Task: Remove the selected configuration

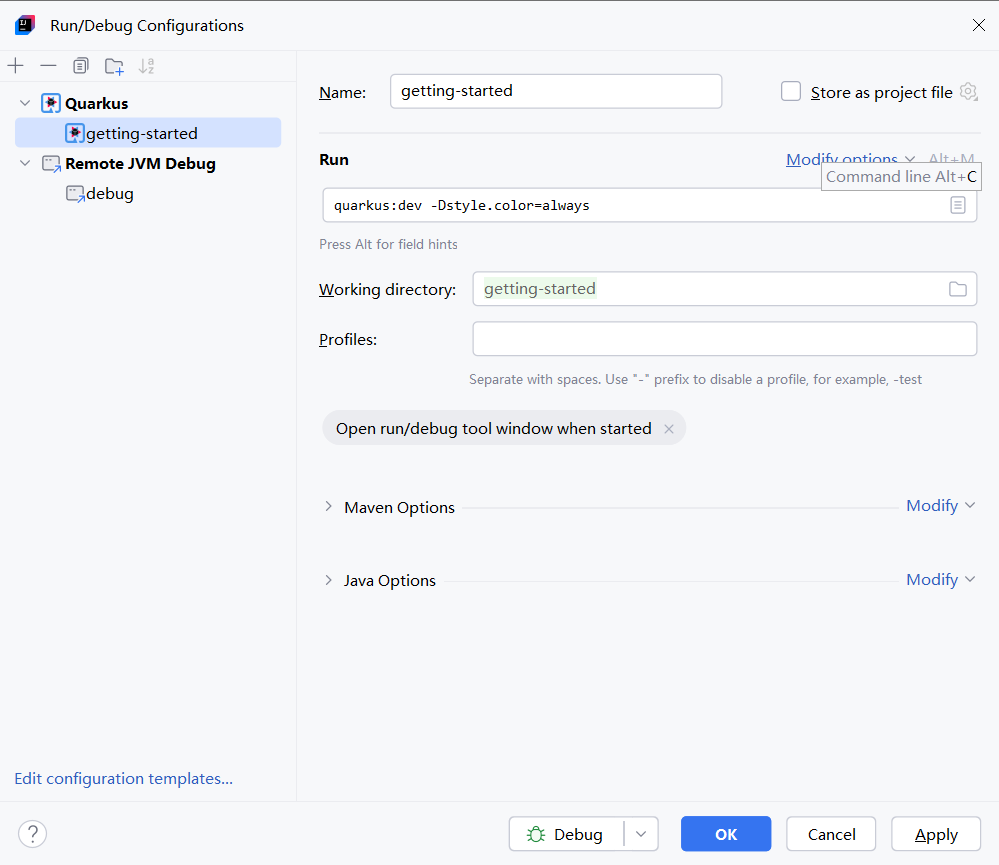Action: (48, 66)
